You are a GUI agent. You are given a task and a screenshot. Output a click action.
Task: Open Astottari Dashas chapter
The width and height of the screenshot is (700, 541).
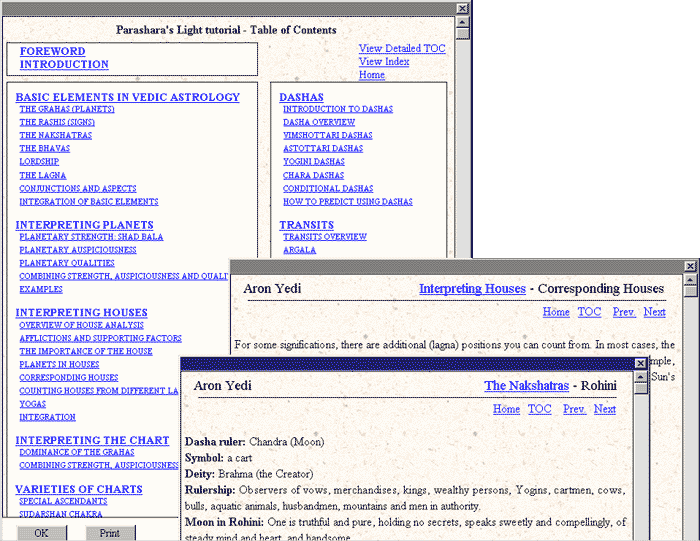(323, 148)
